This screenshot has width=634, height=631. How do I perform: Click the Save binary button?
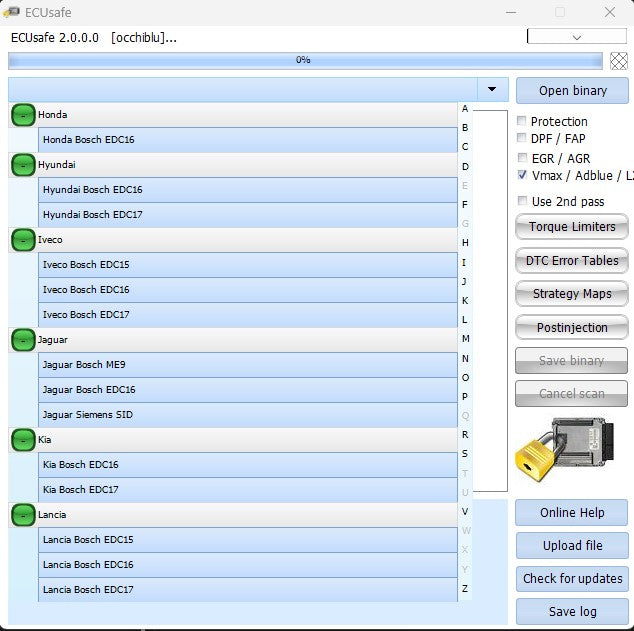tap(571, 361)
